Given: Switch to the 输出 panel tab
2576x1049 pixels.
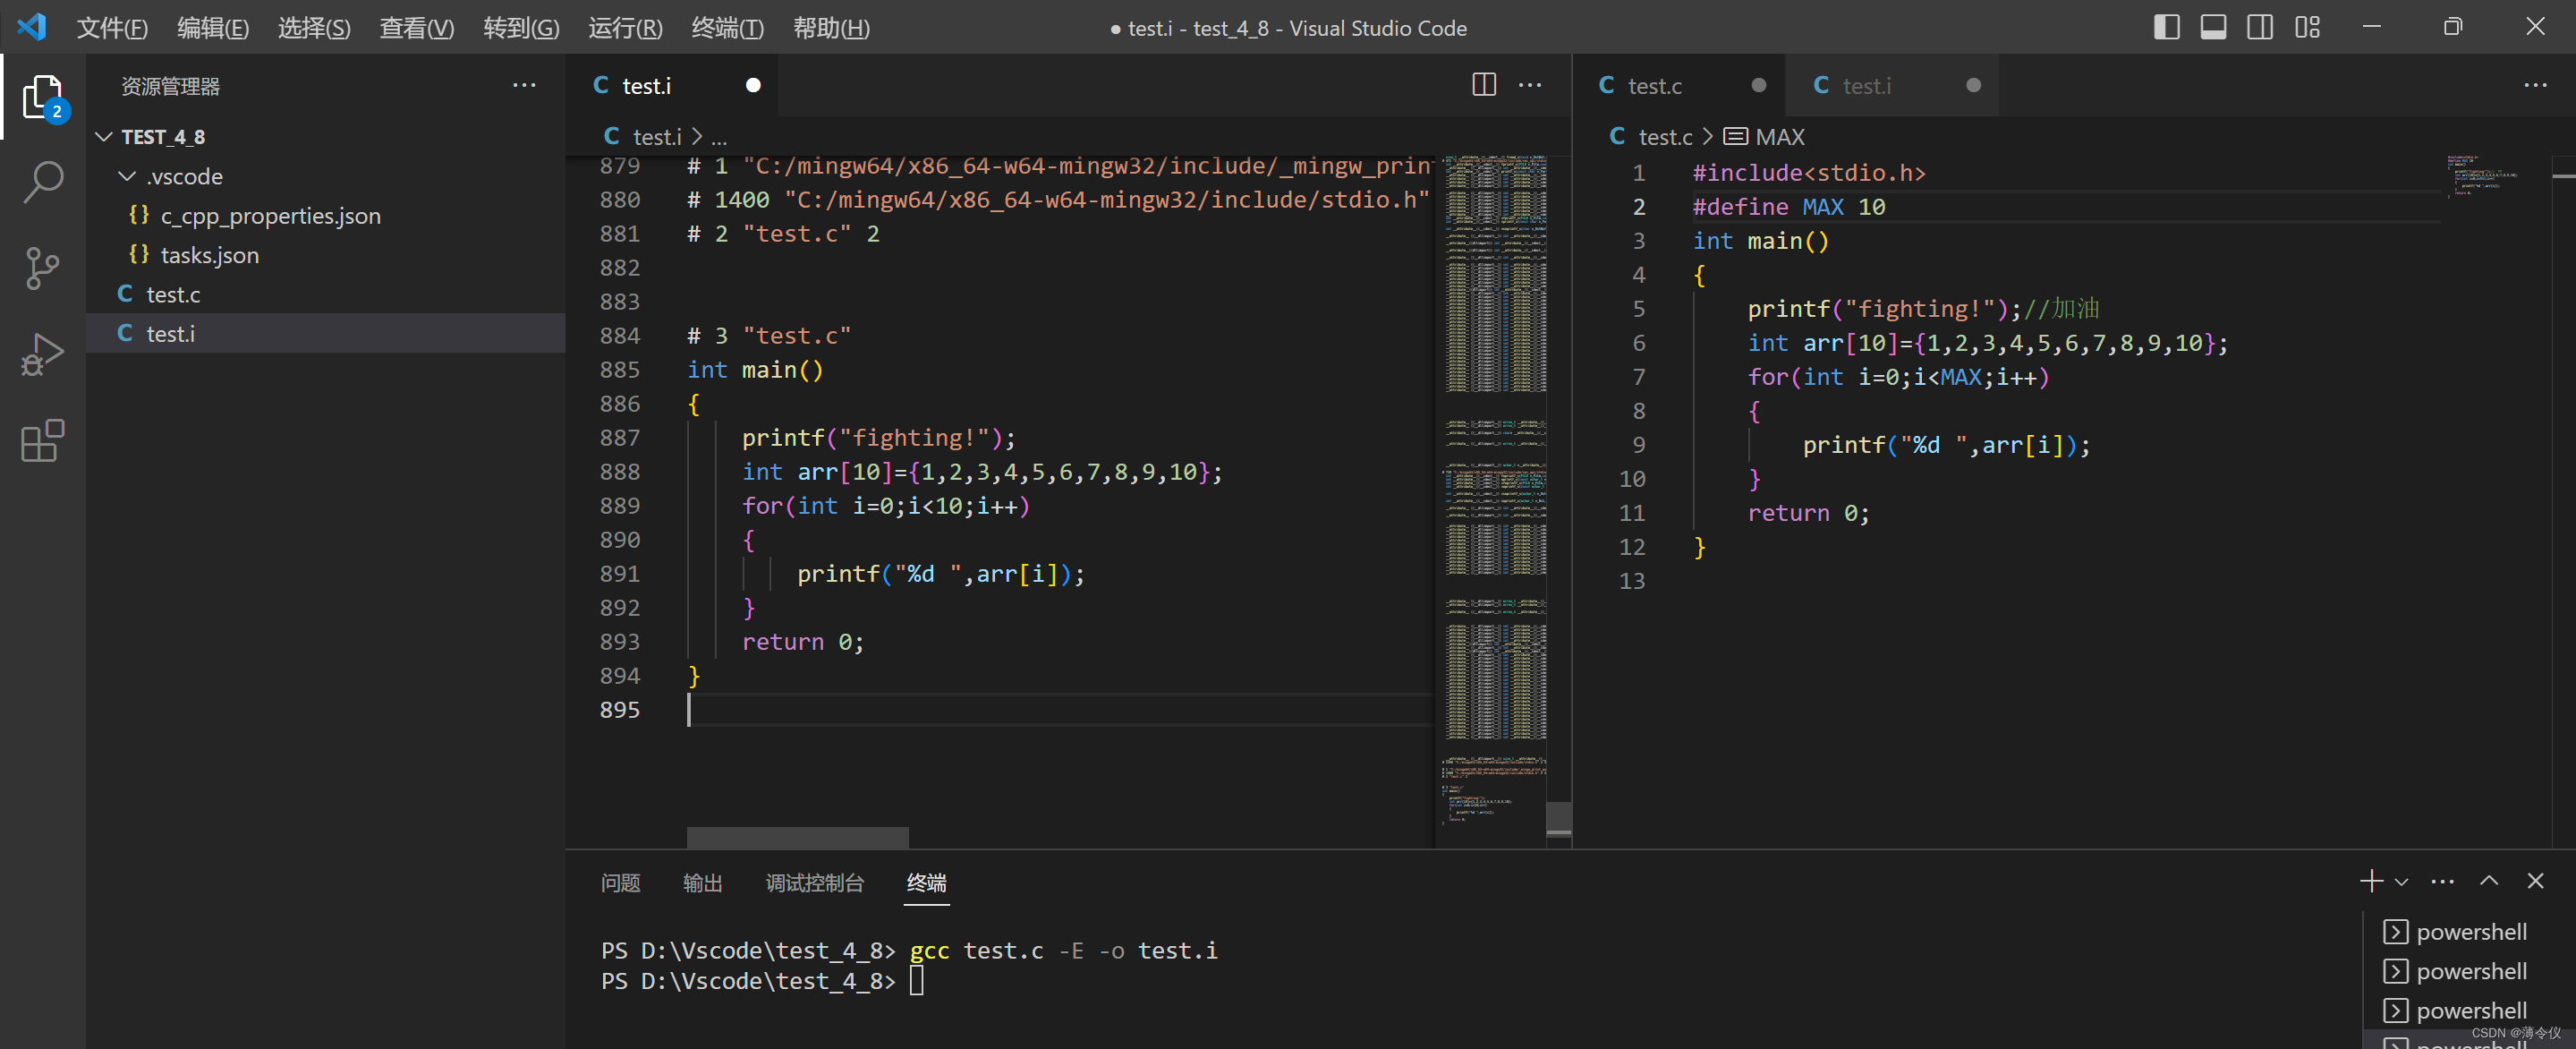Looking at the screenshot, I should point(702,882).
